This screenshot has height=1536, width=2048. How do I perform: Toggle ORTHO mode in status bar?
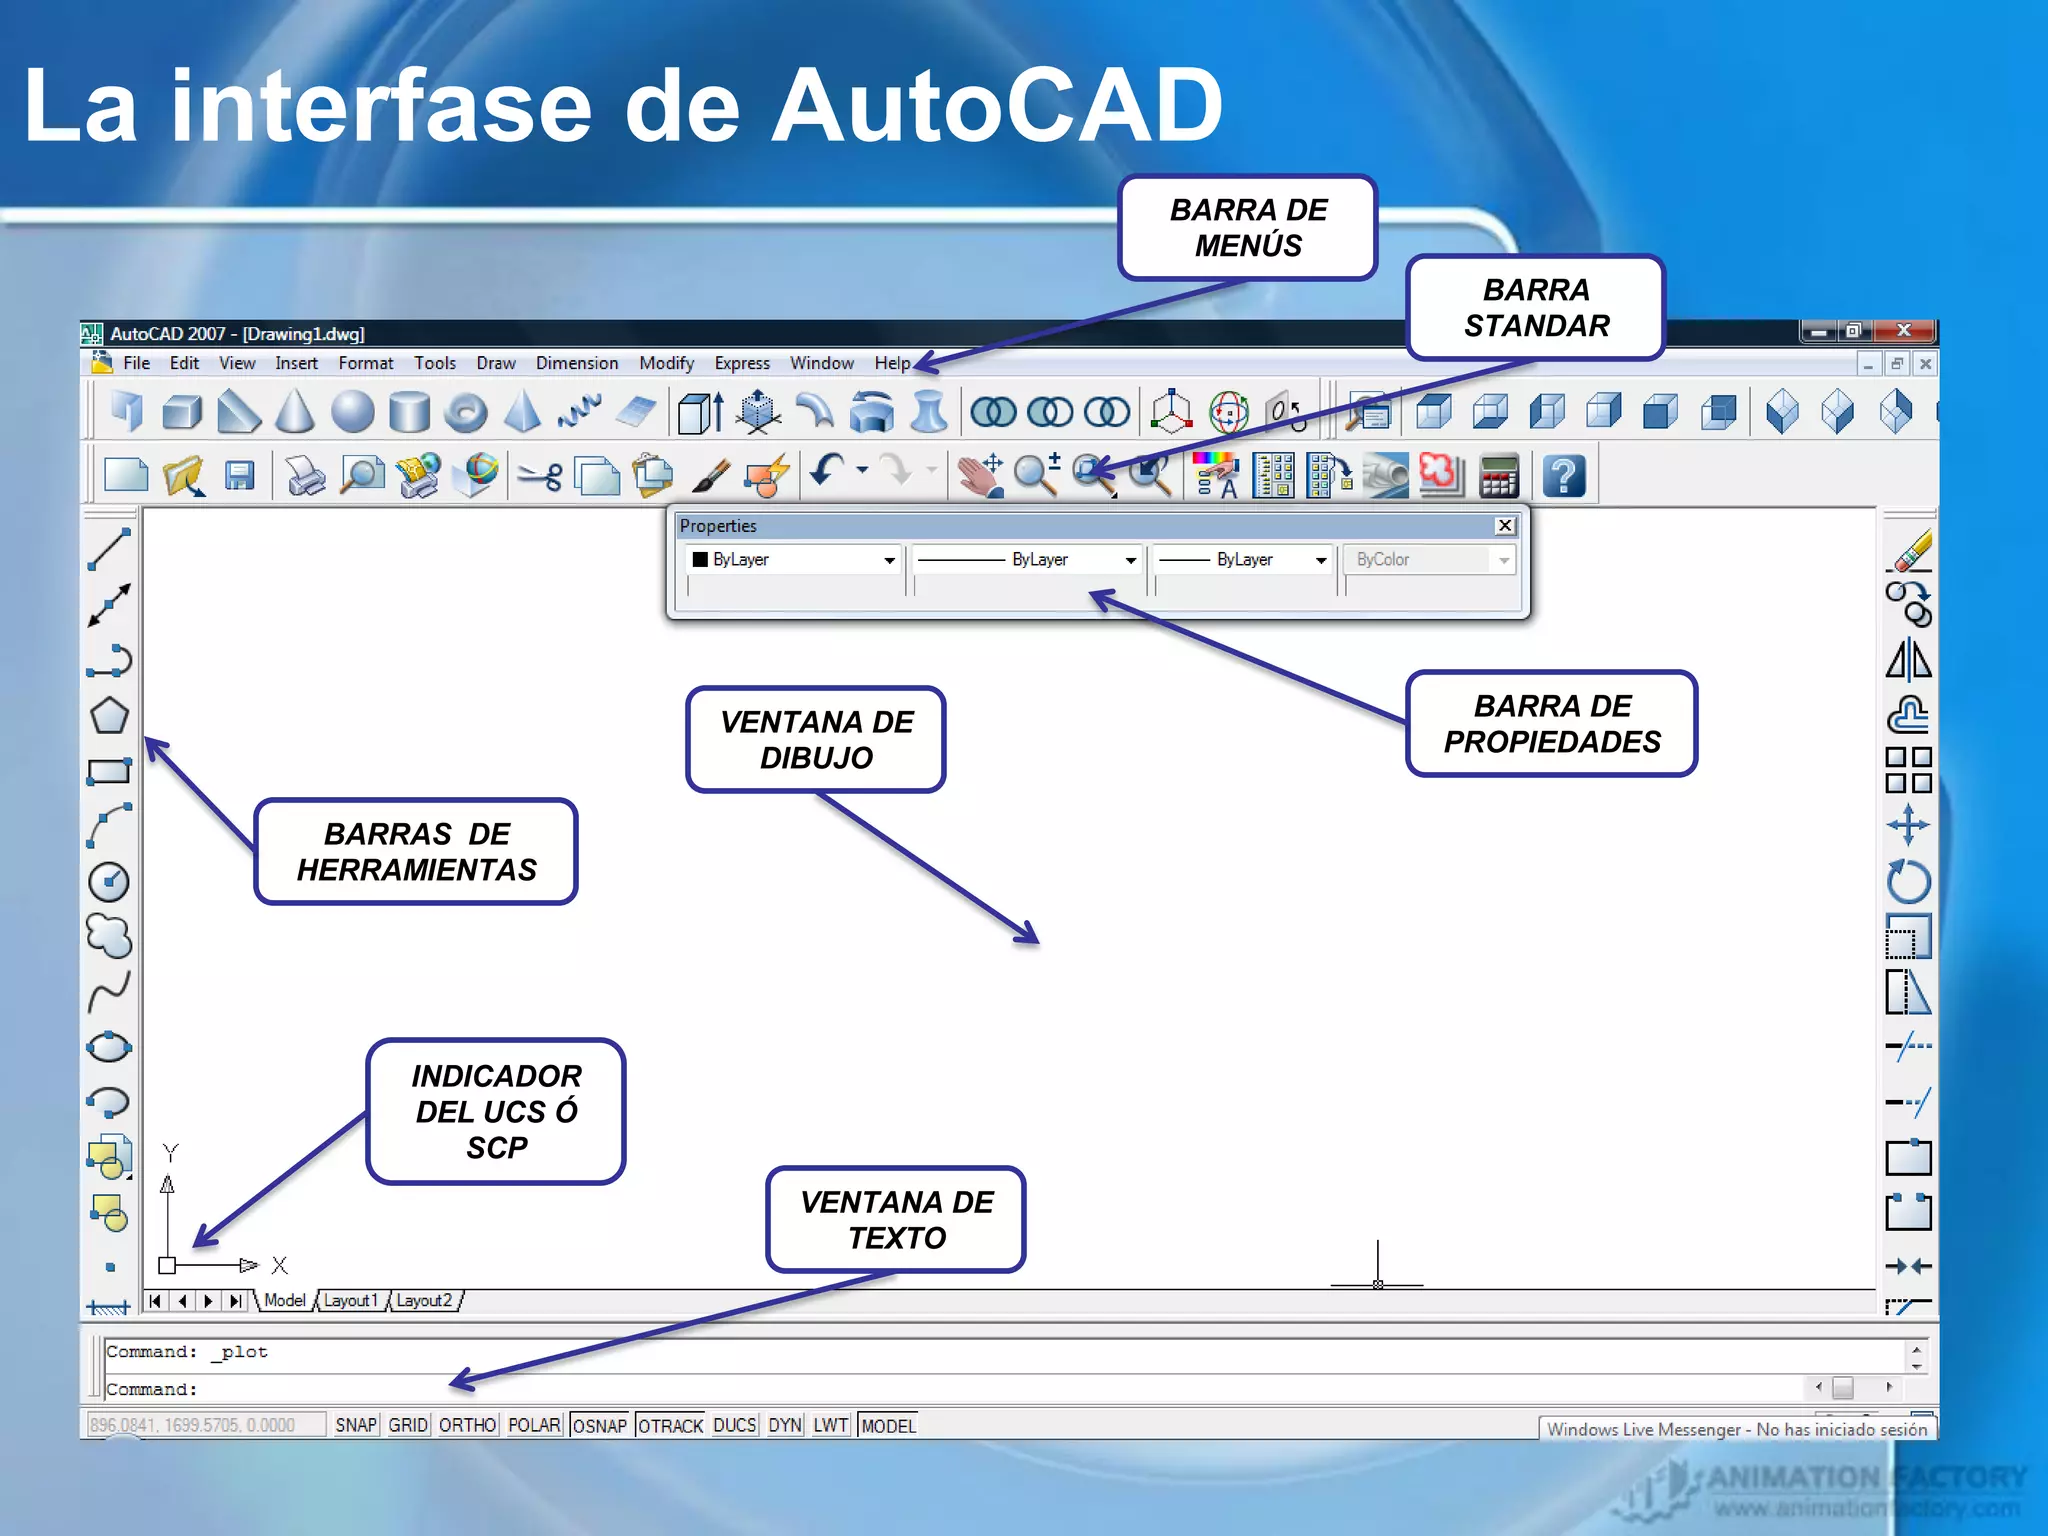click(467, 1425)
